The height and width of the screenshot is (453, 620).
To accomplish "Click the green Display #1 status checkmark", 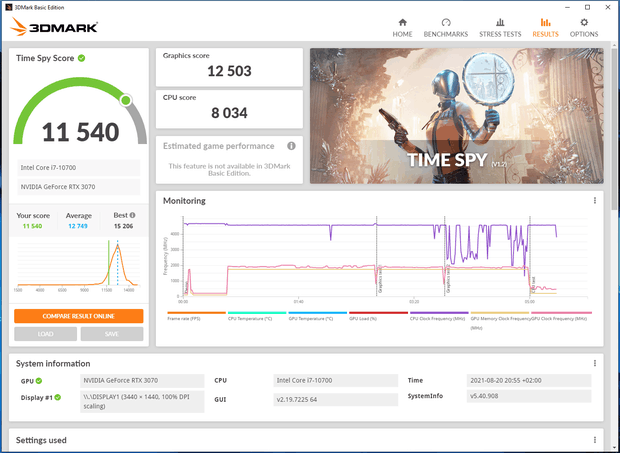I will (58, 397).
